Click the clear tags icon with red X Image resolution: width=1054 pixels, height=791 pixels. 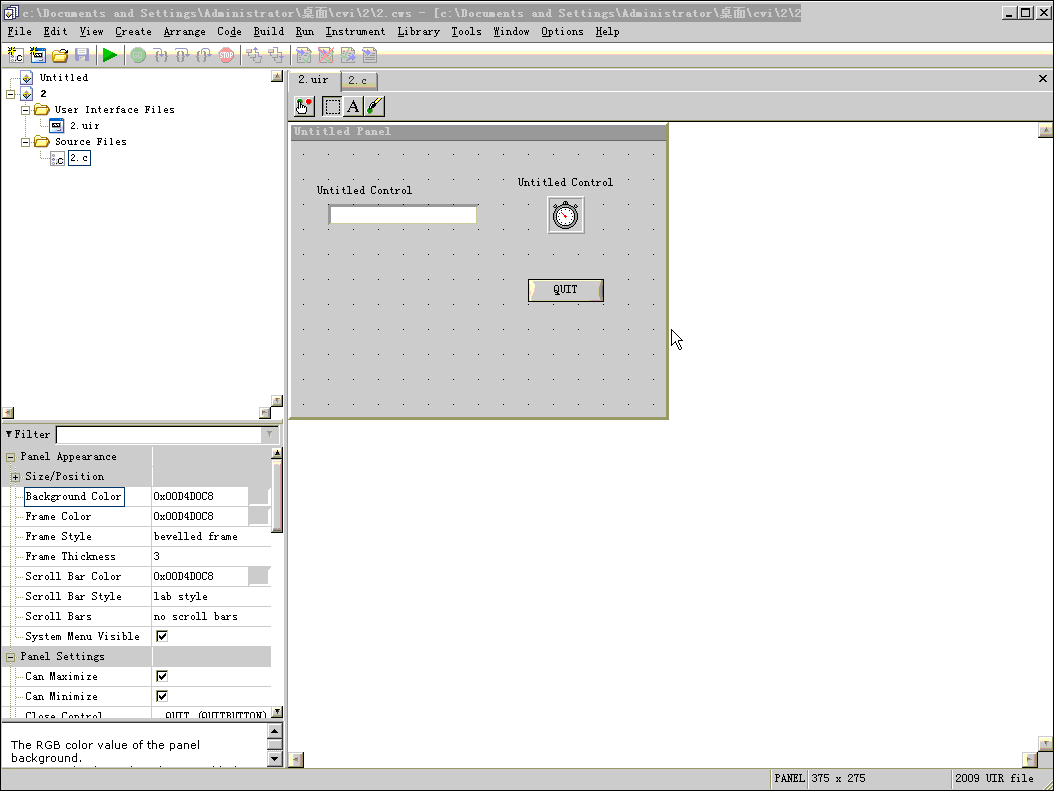point(325,56)
